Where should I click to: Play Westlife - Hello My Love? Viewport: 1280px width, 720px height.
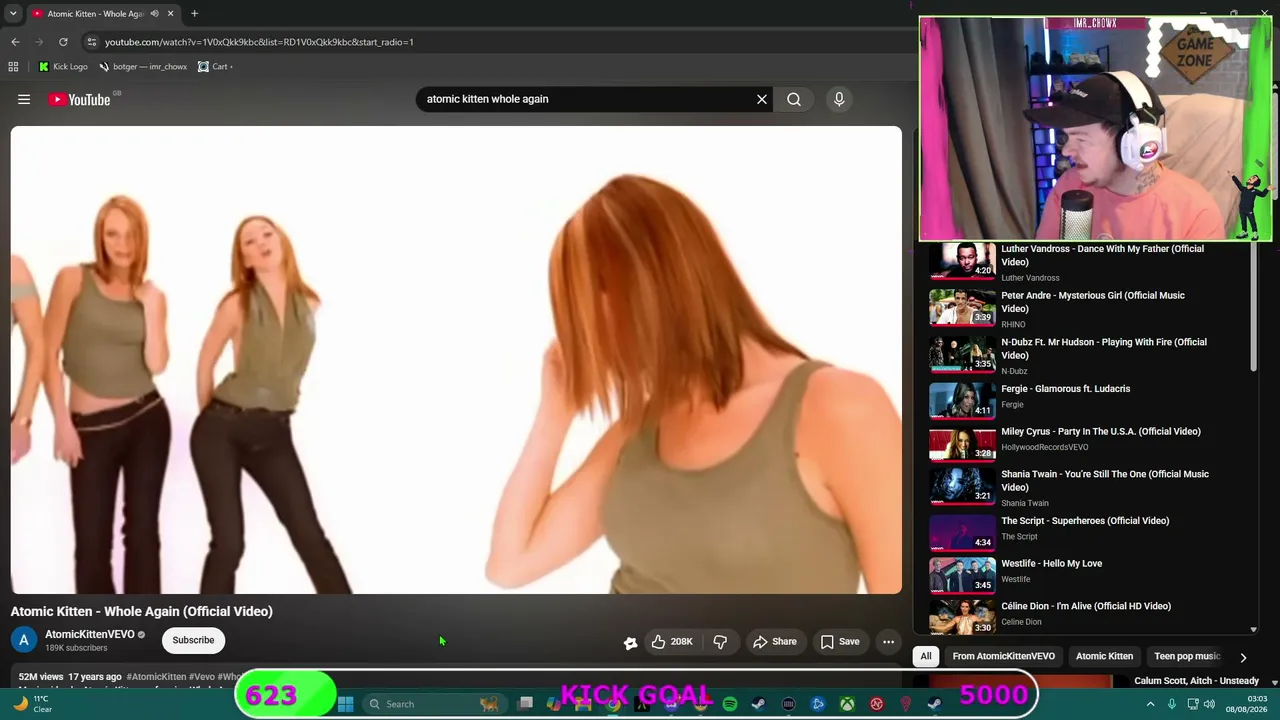(1052, 564)
